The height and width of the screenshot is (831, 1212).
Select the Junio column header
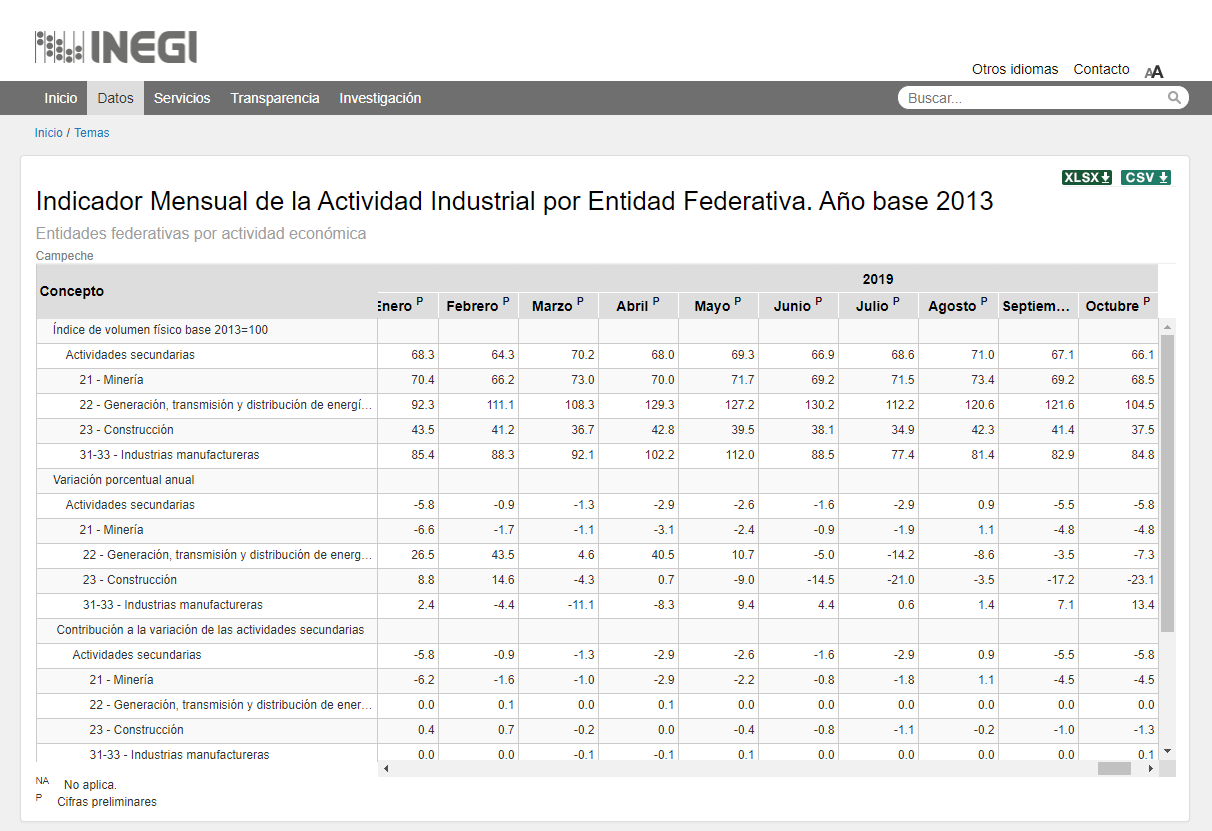tap(798, 306)
